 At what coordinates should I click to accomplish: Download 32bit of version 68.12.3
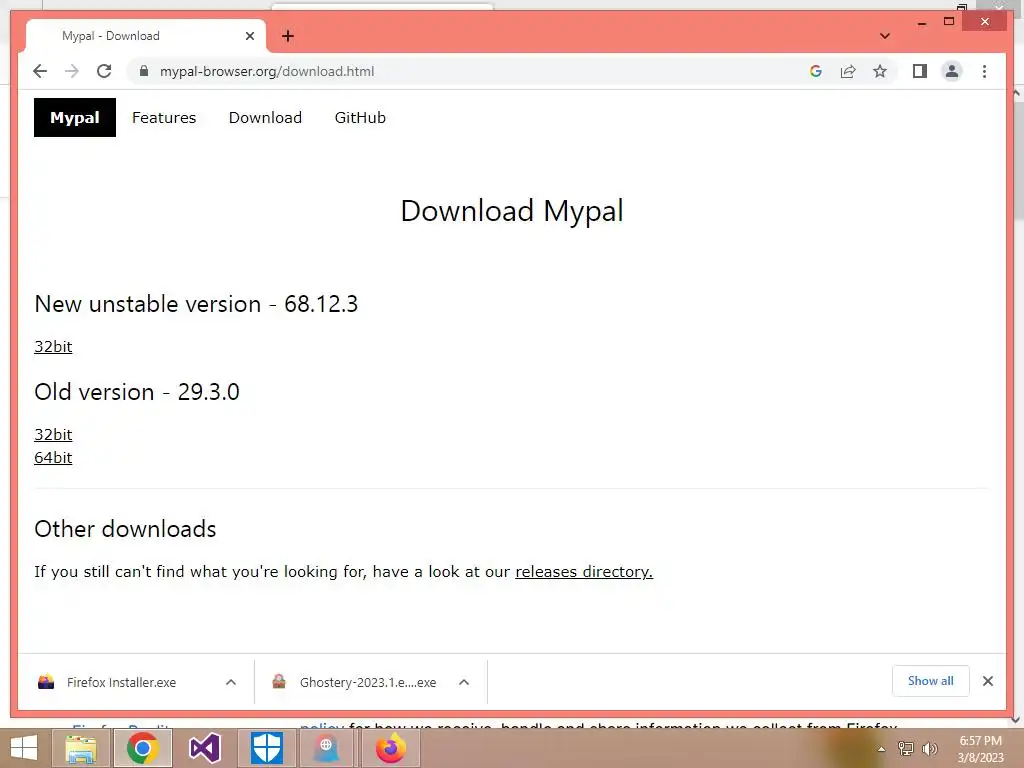tap(53, 347)
